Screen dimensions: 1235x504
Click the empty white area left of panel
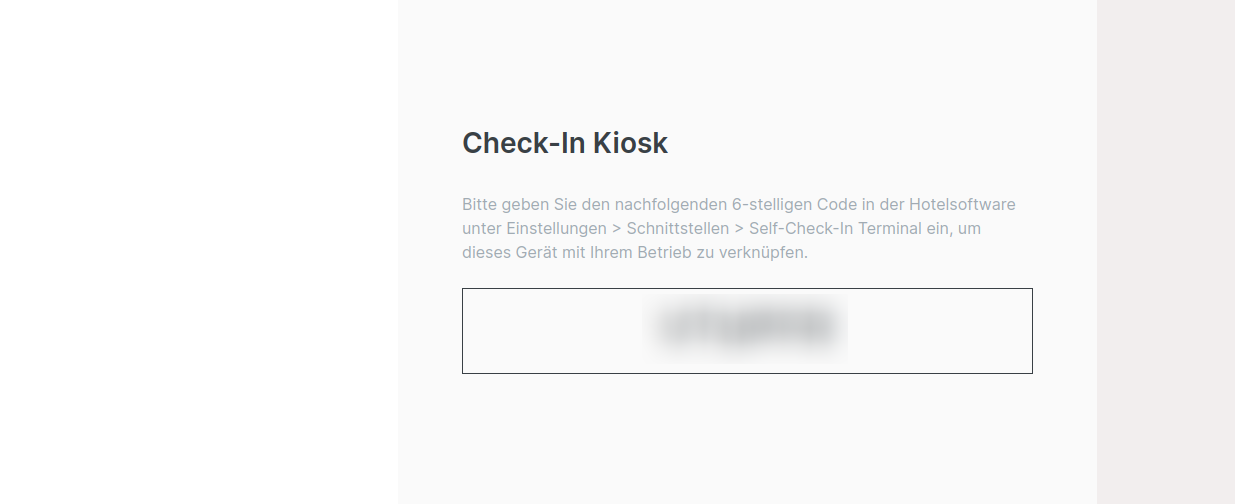coord(200,250)
